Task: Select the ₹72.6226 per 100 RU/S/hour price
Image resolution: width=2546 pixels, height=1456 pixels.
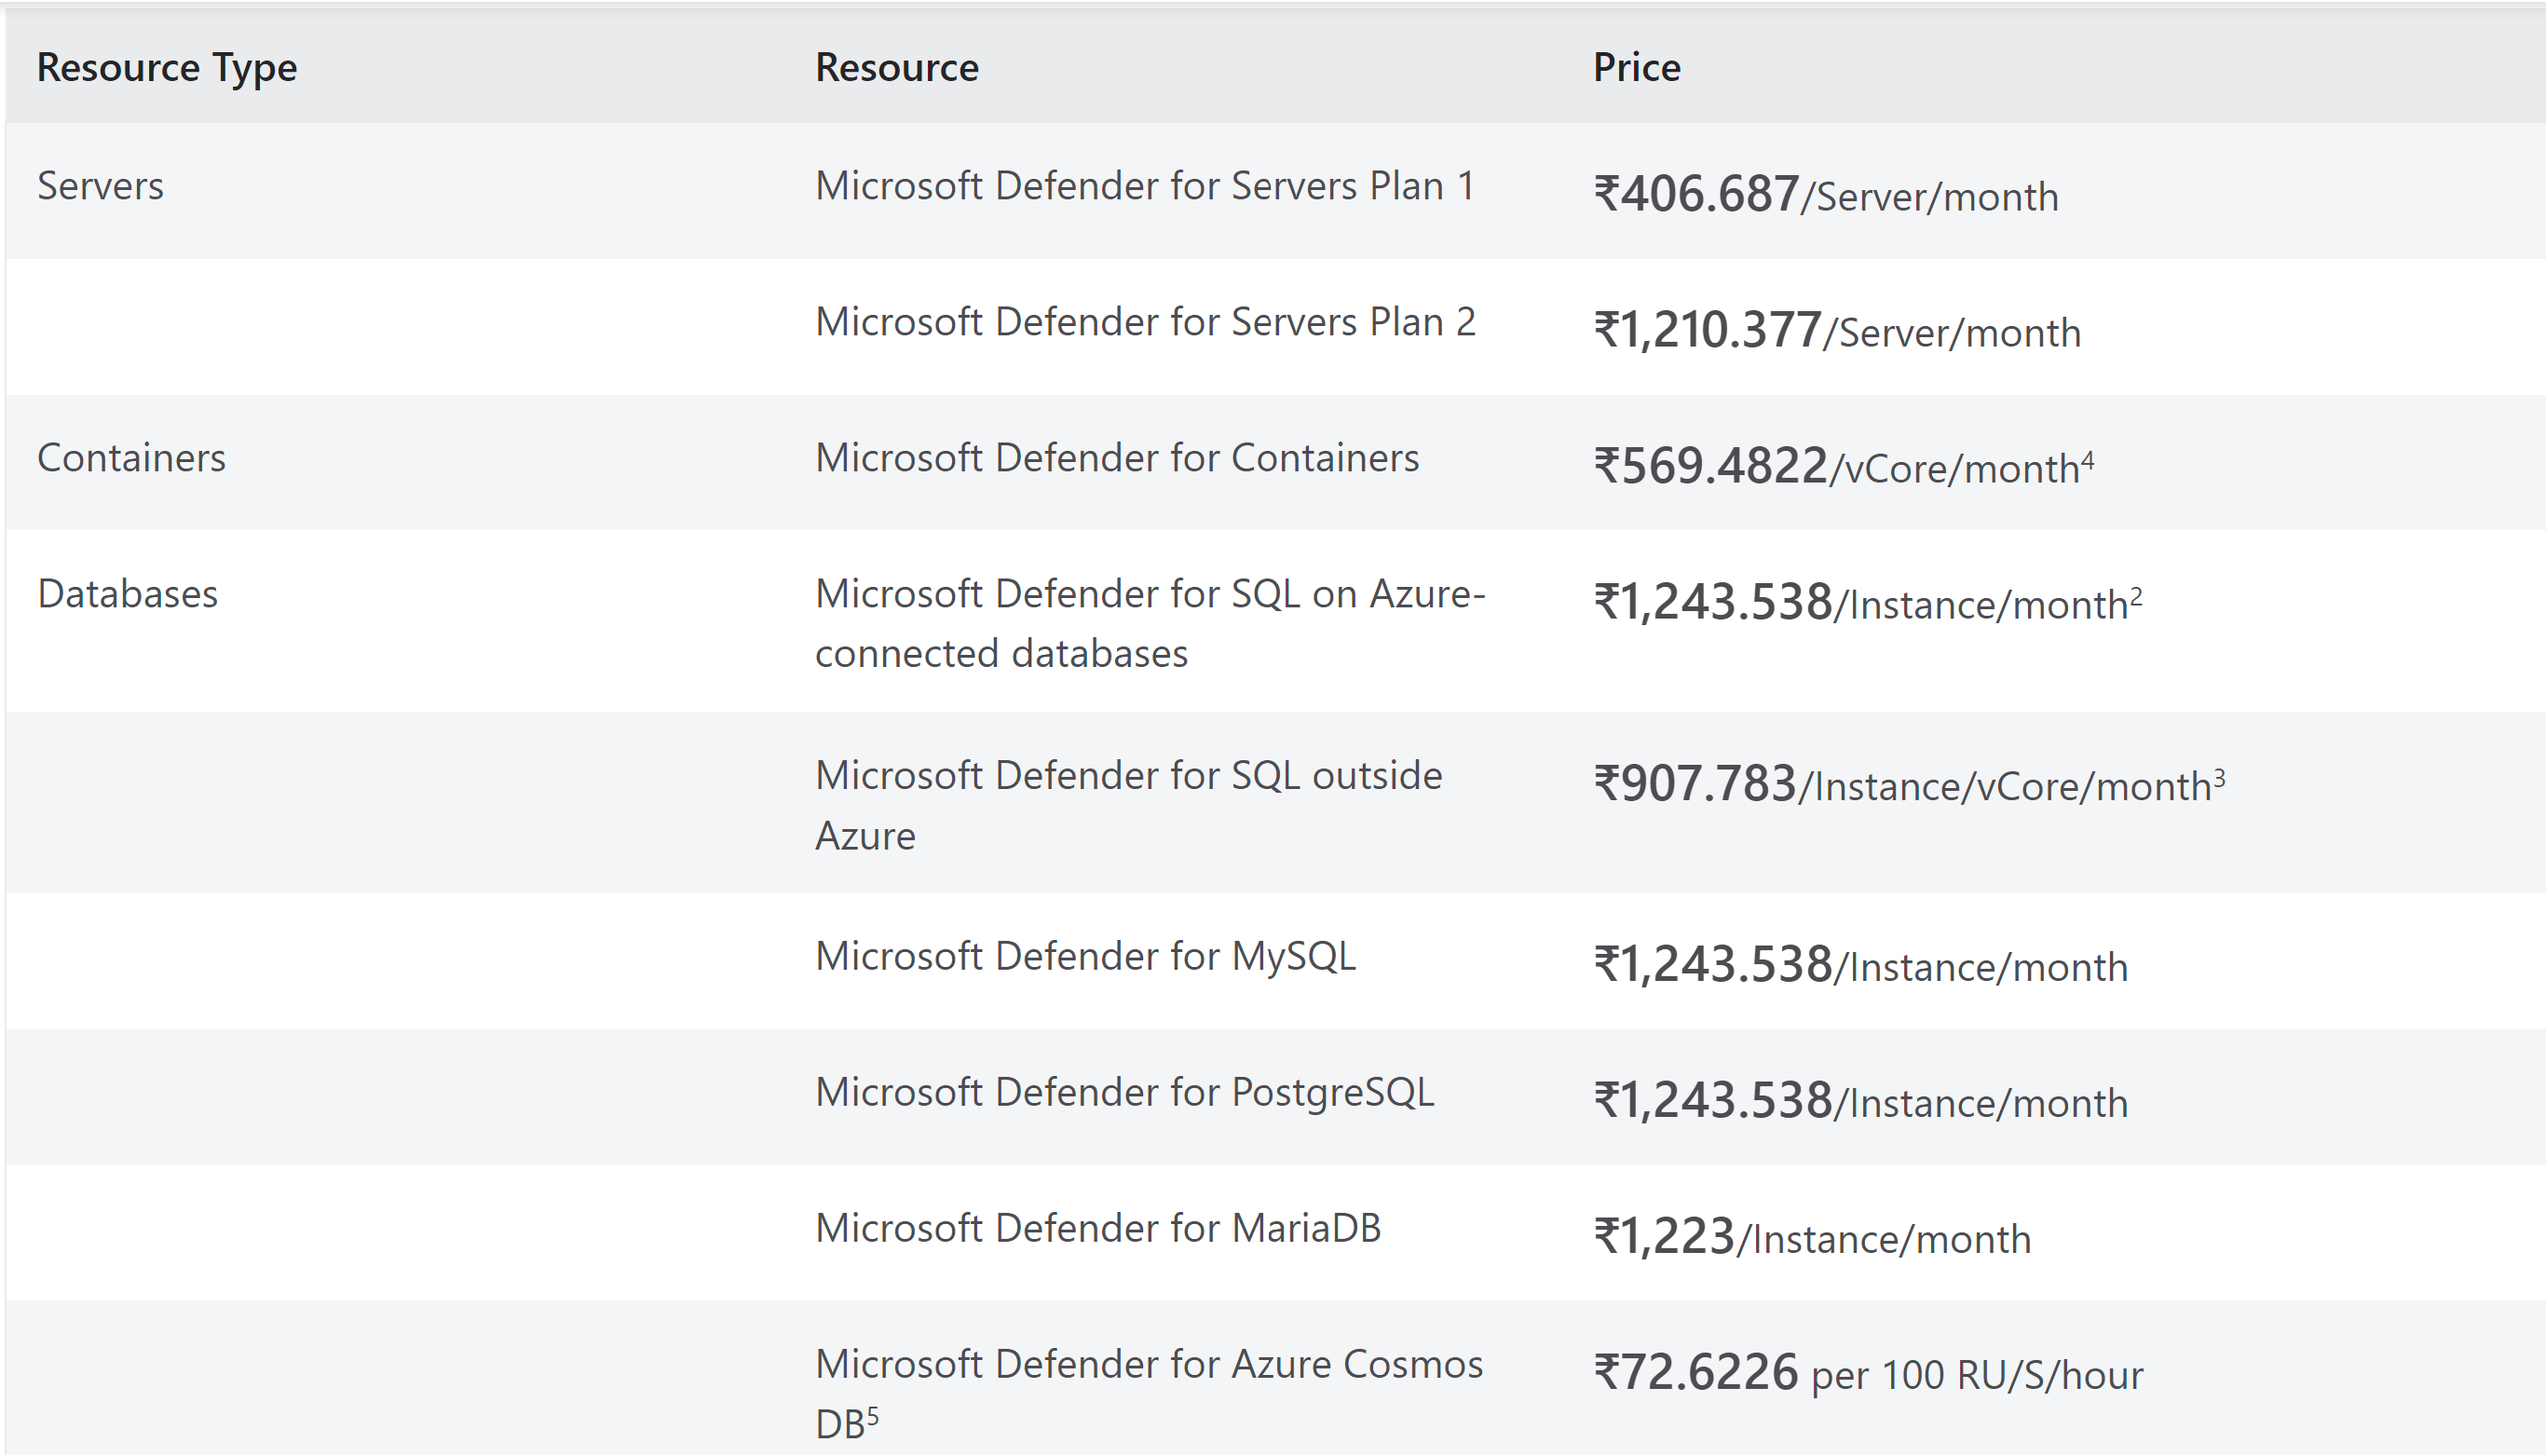Action: click(1868, 1373)
